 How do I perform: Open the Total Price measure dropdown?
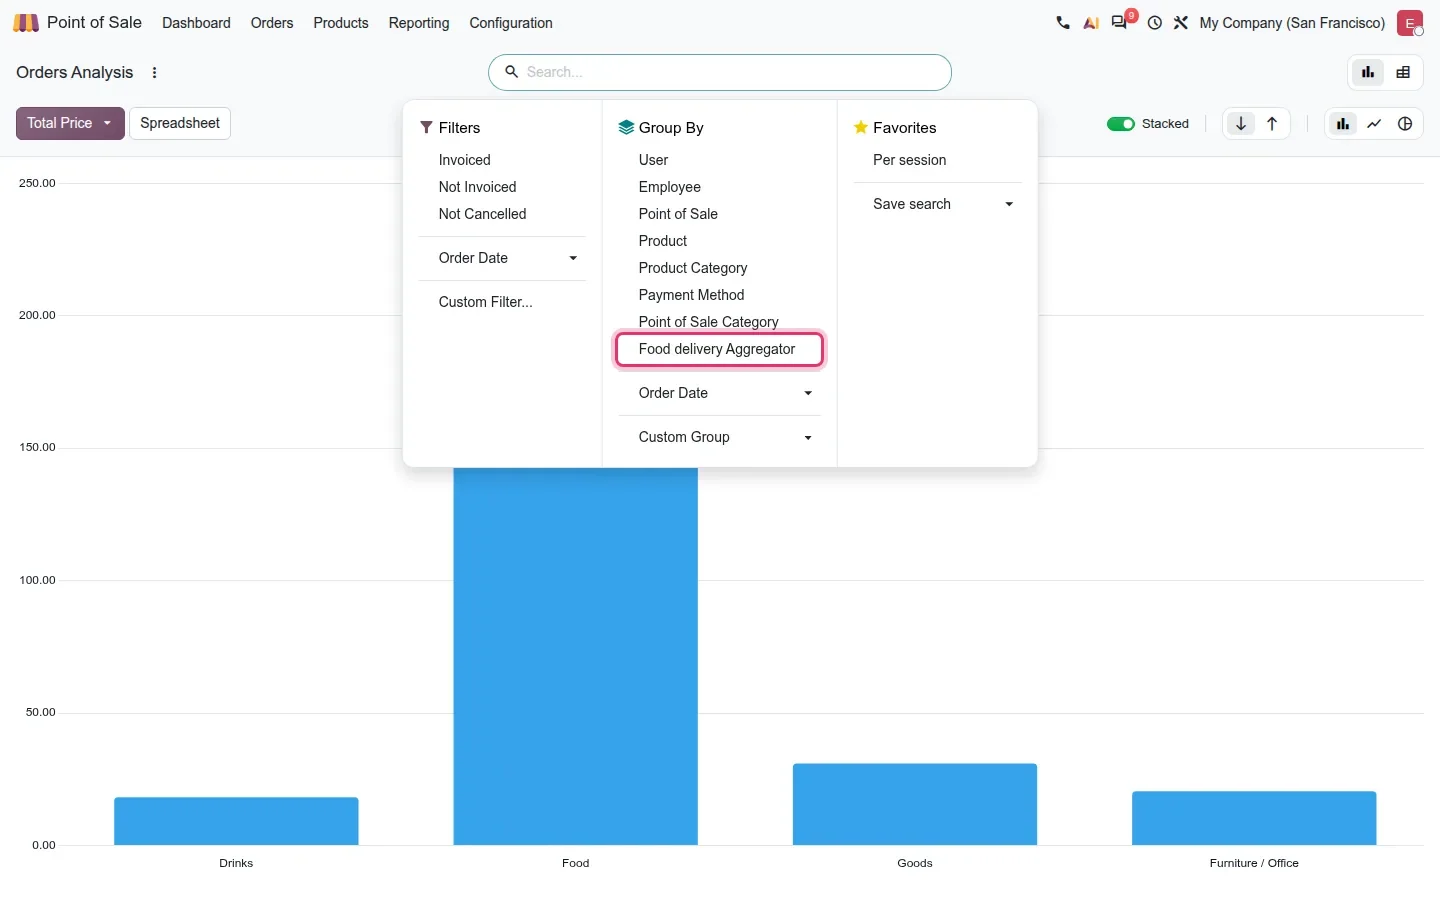click(x=70, y=123)
